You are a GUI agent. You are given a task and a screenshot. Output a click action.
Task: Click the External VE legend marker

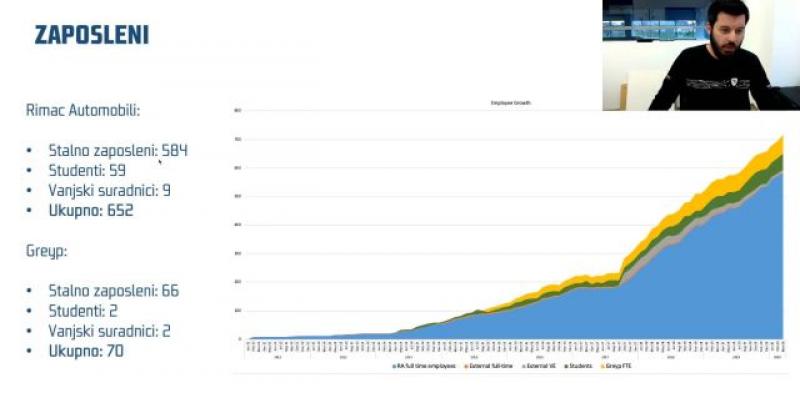click(x=522, y=366)
